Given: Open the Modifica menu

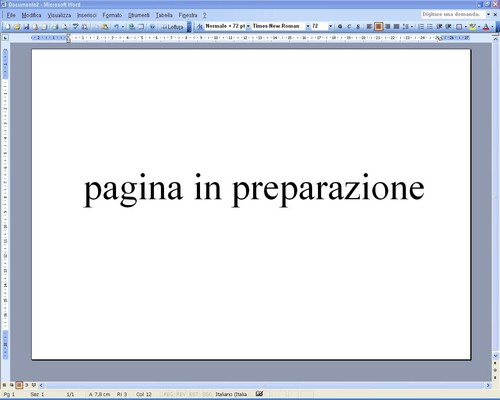Looking at the screenshot, I should 31,15.
